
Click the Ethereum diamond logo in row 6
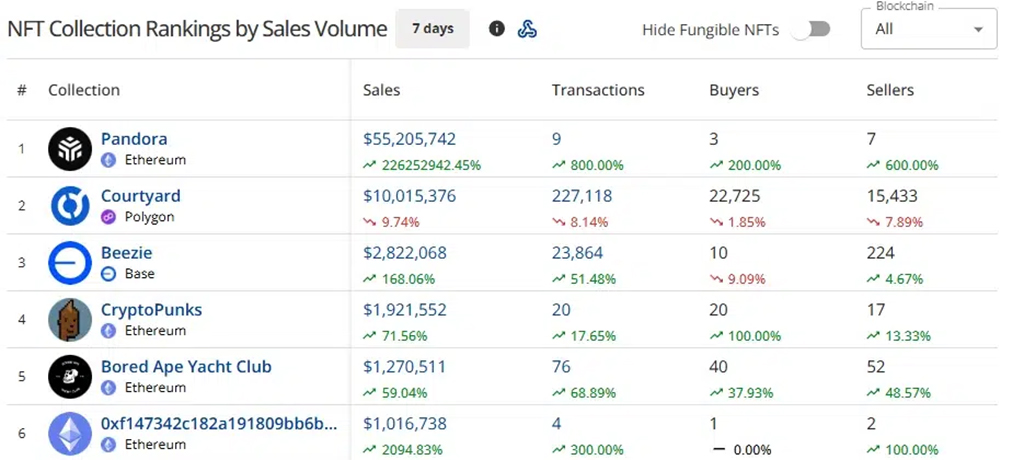[x=70, y=433]
